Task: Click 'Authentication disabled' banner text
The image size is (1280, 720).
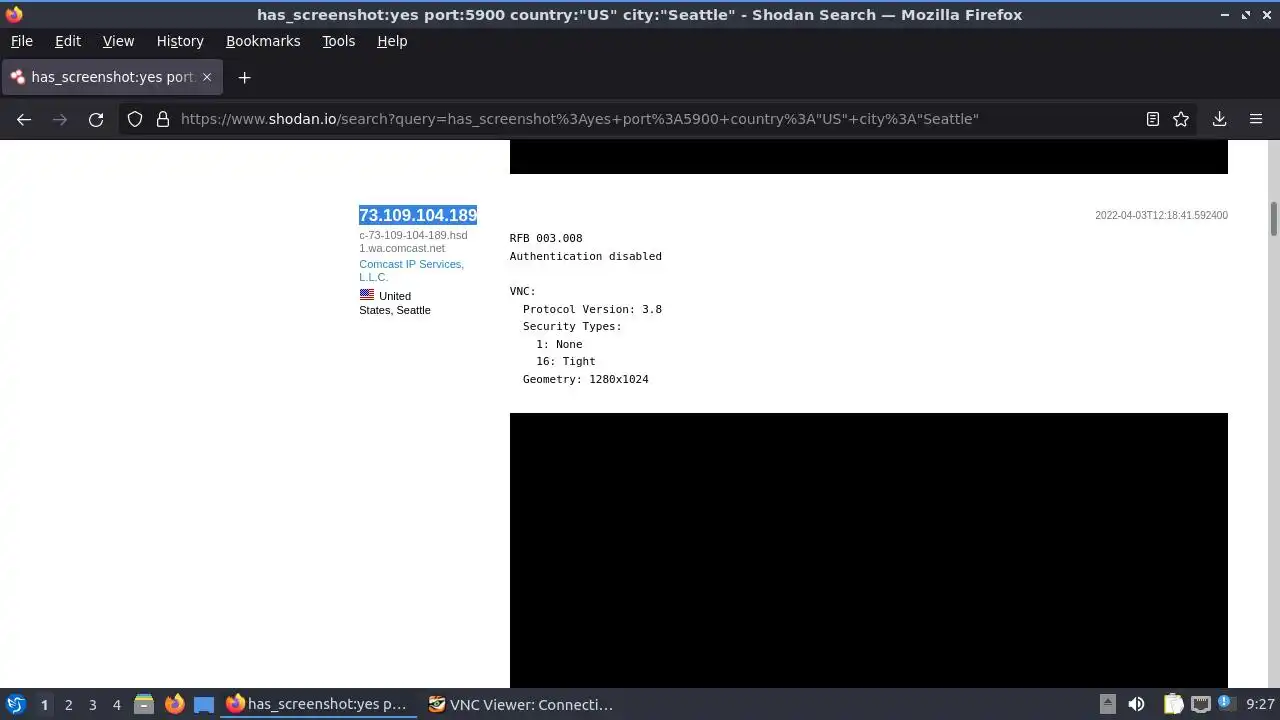Action: [585, 256]
